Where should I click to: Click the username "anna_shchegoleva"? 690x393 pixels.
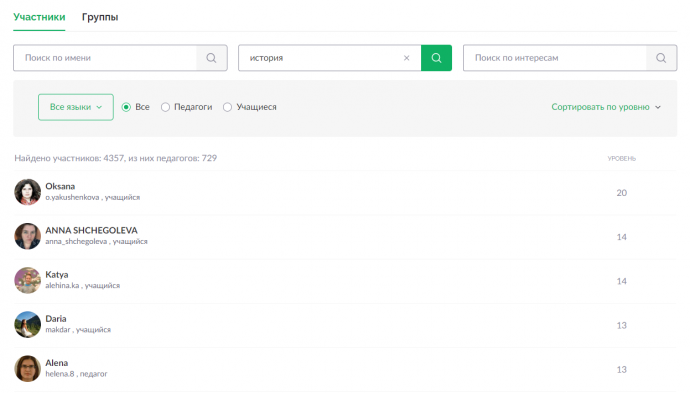point(76,241)
